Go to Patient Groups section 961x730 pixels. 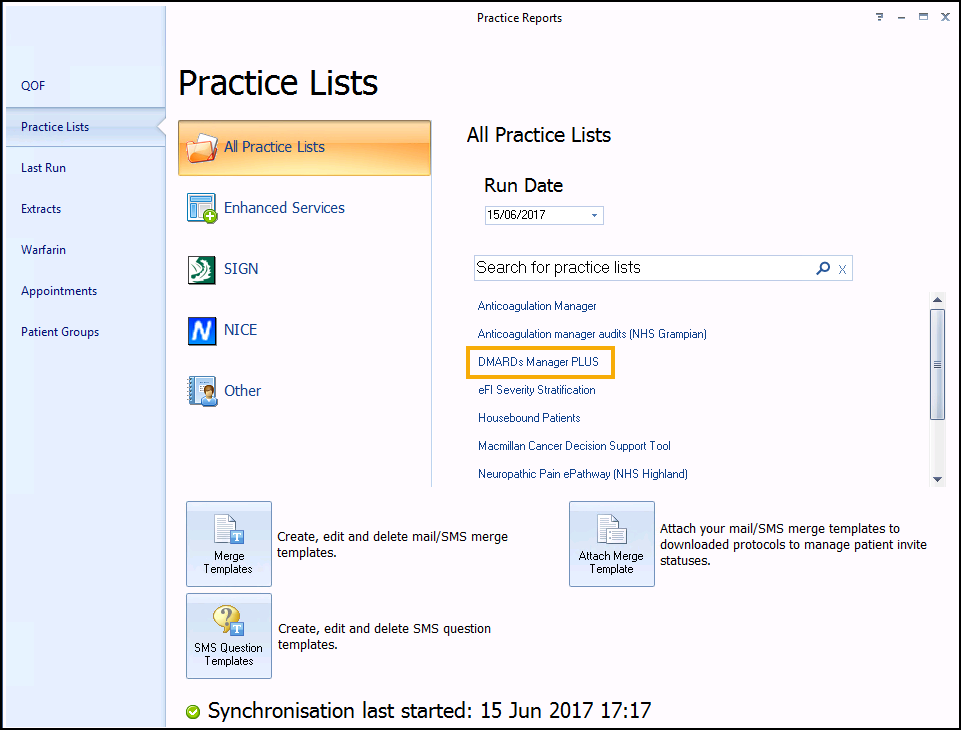60,332
